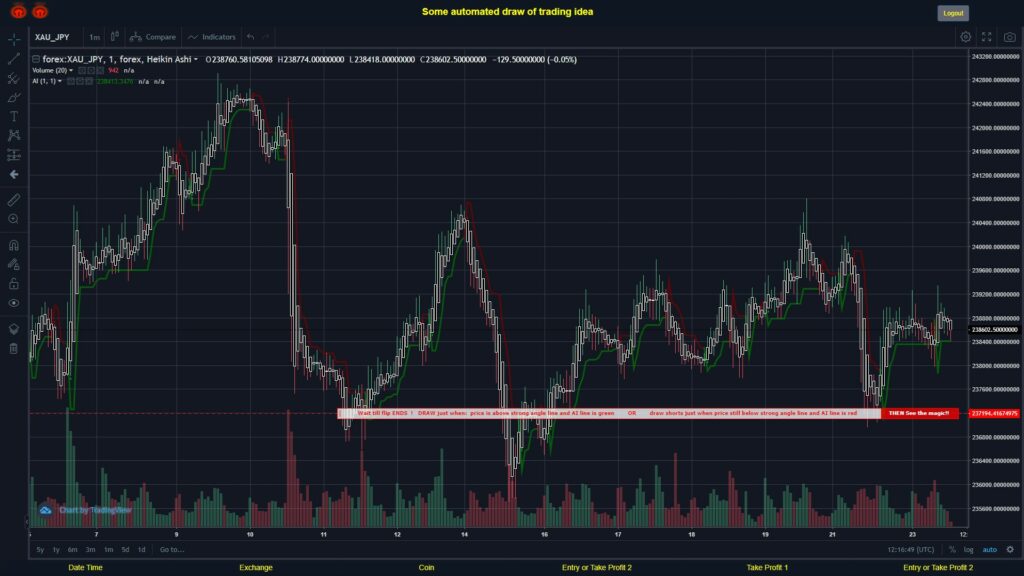This screenshot has width=1024, height=576.
Task: Open the Indicators menu
Action: point(212,37)
